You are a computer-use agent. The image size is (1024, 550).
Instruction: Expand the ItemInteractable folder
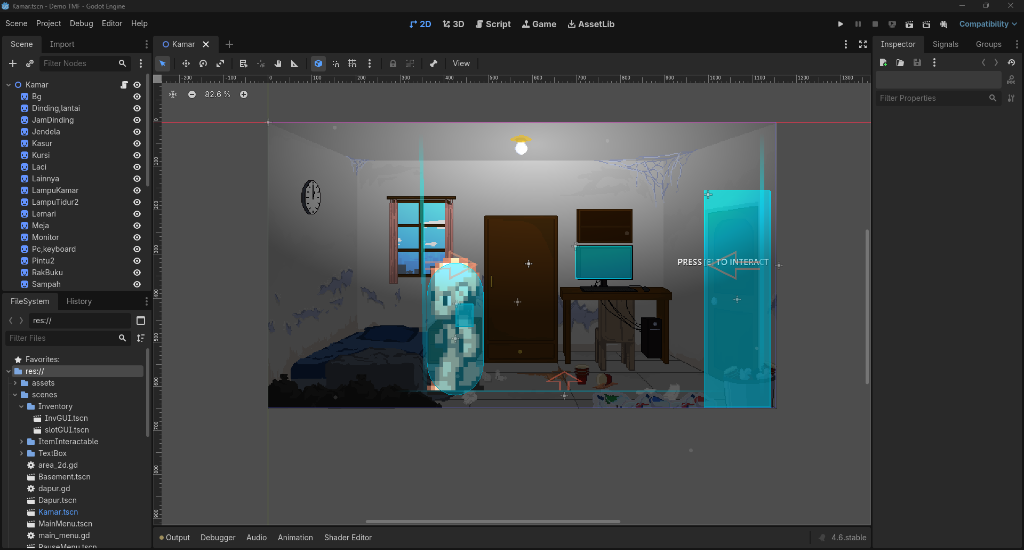point(22,442)
